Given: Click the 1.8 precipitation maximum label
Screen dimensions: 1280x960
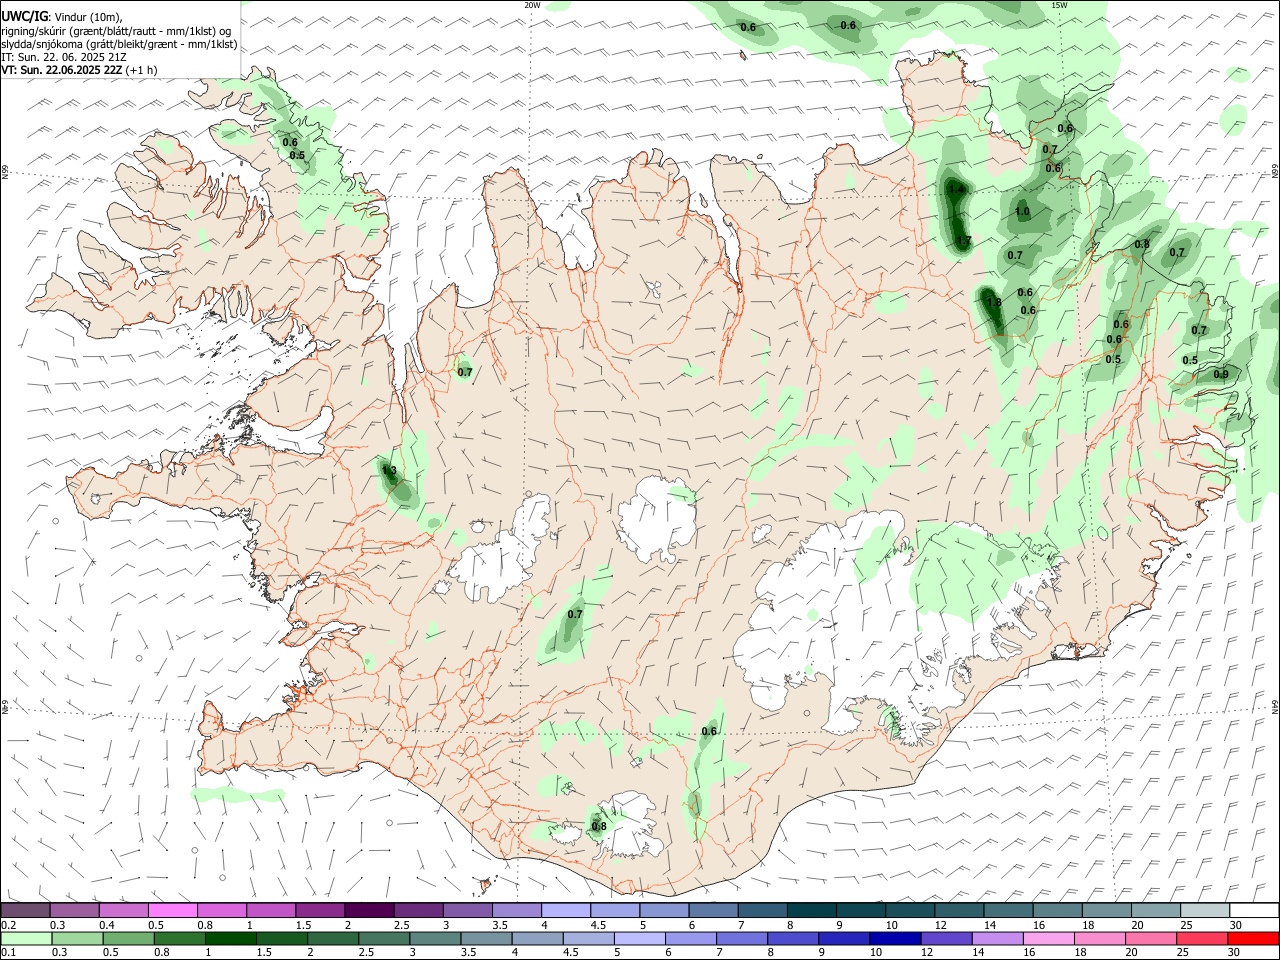Looking at the screenshot, I should point(993,303).
